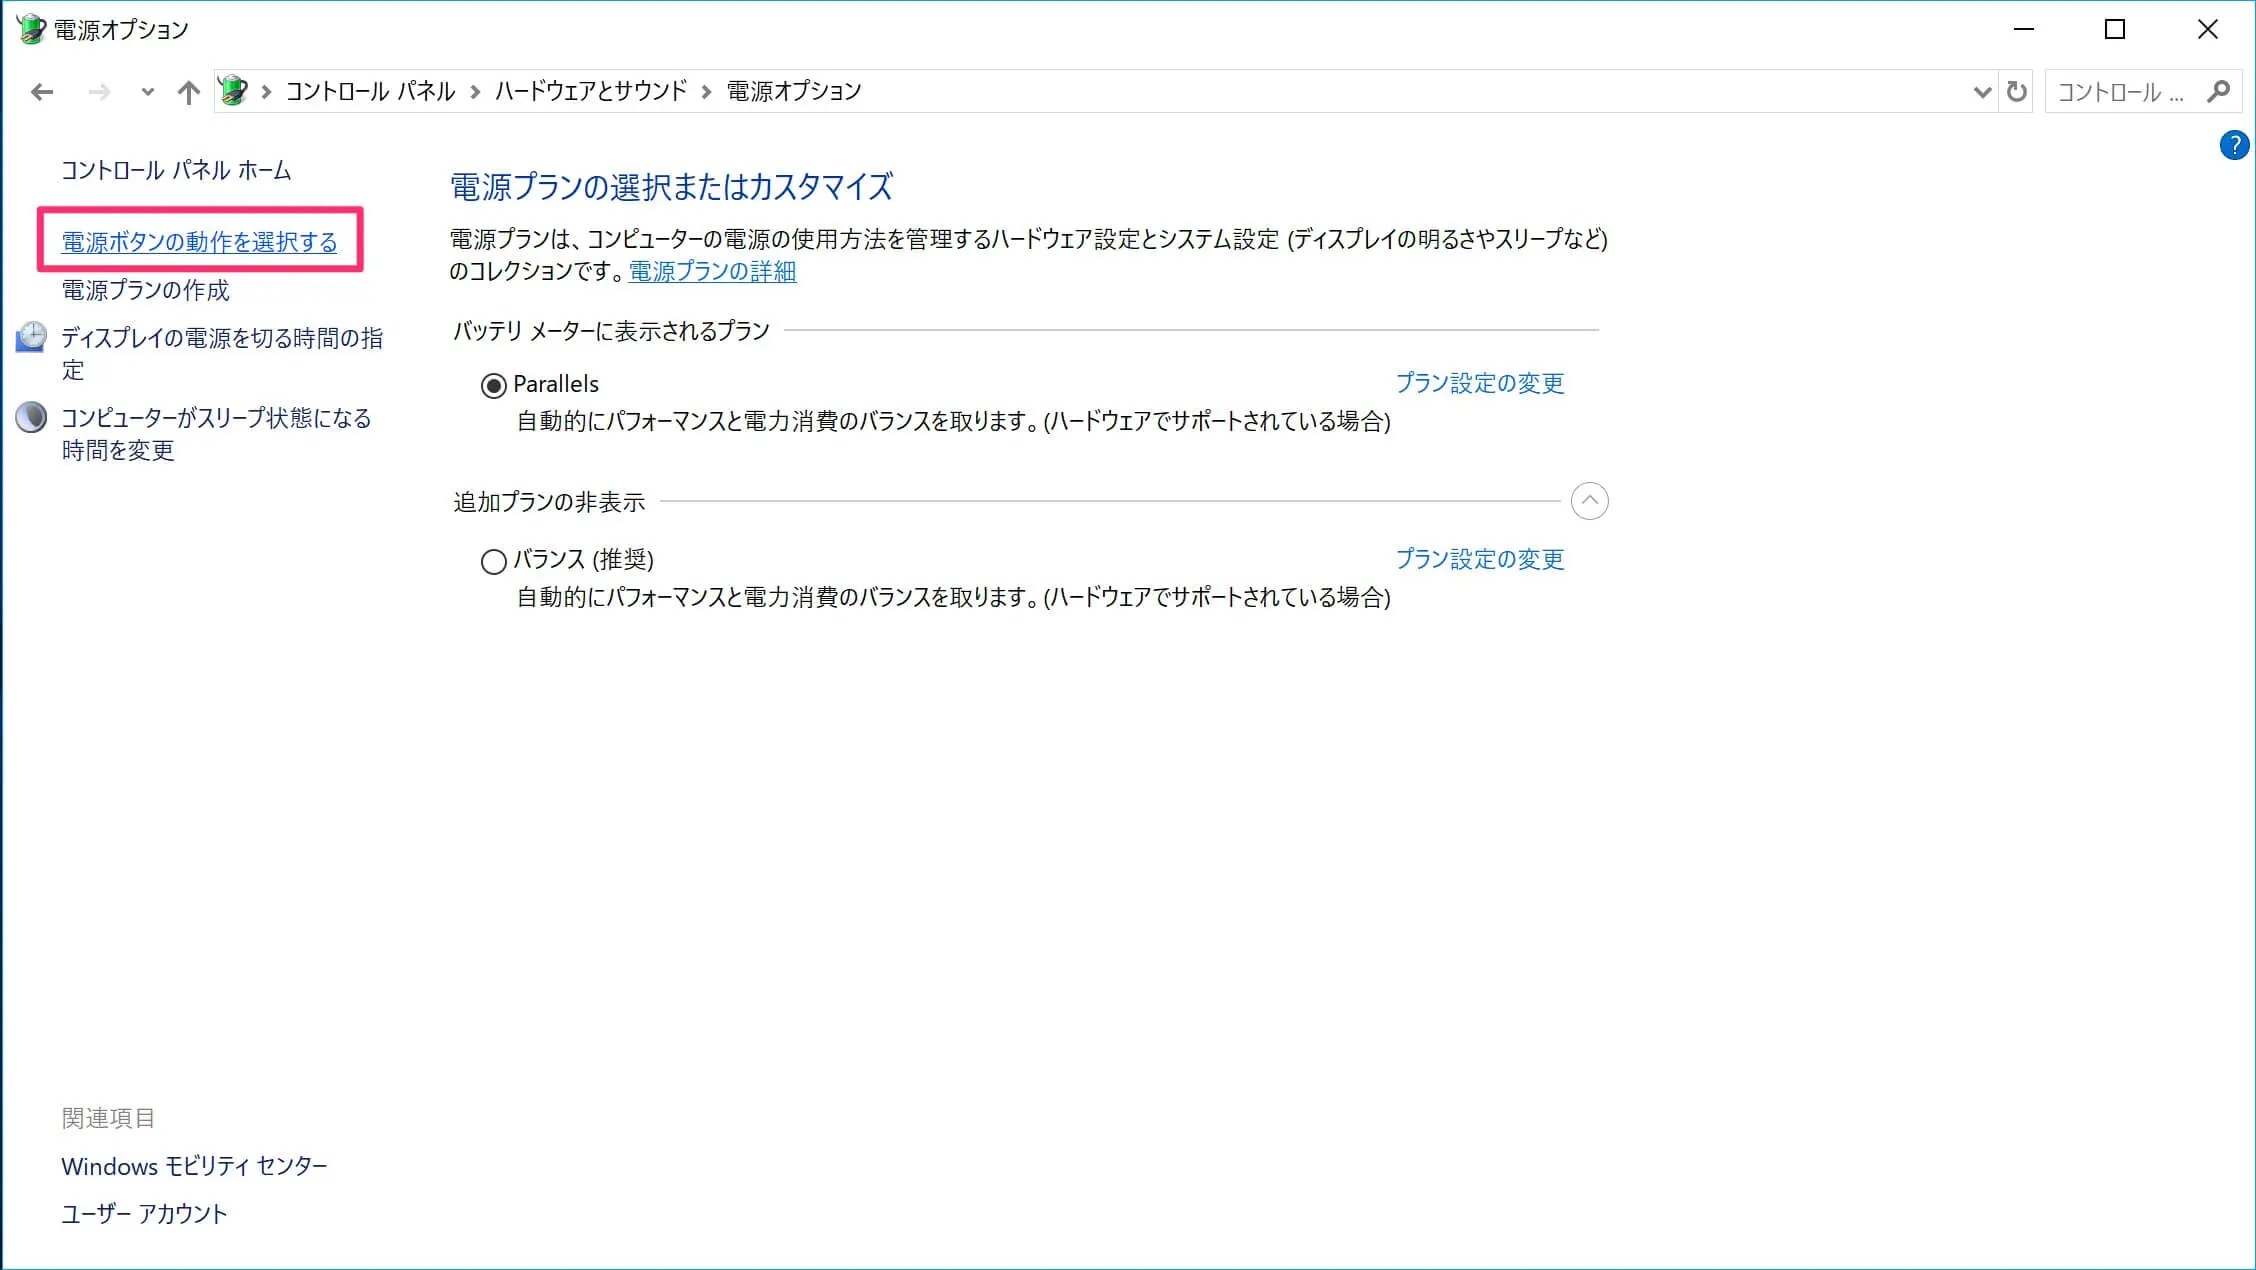Click the sleep moon icon in sidebar
This screenshot has width=2256, height=1270.
point(31,417)
